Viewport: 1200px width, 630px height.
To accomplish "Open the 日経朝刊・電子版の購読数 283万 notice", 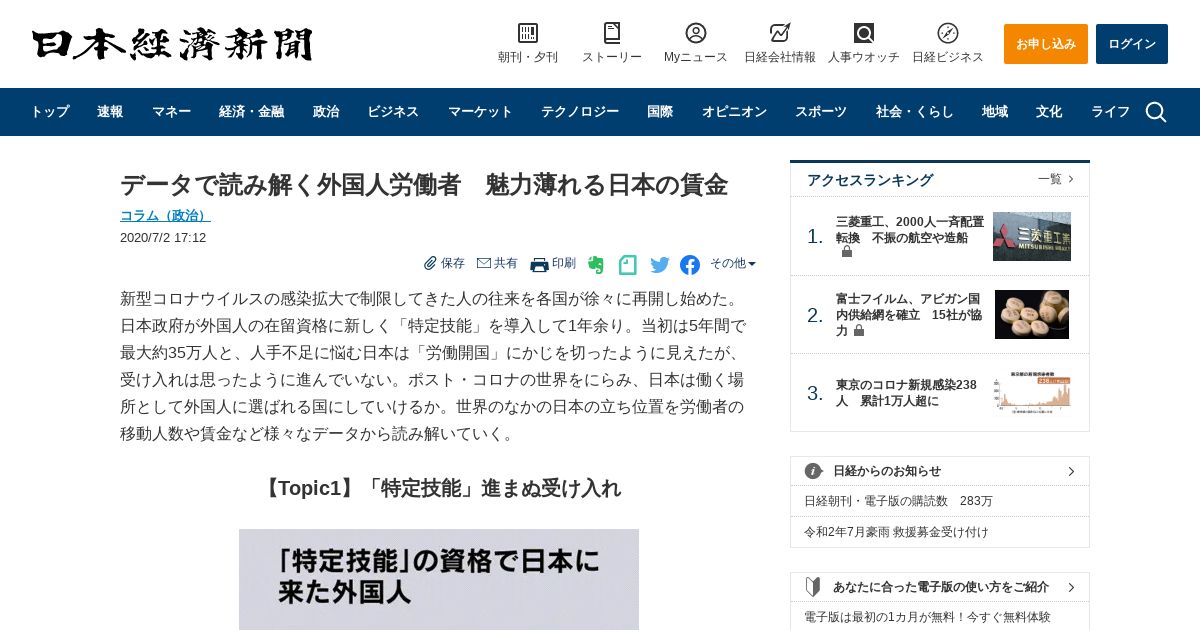I will (898, 501).
